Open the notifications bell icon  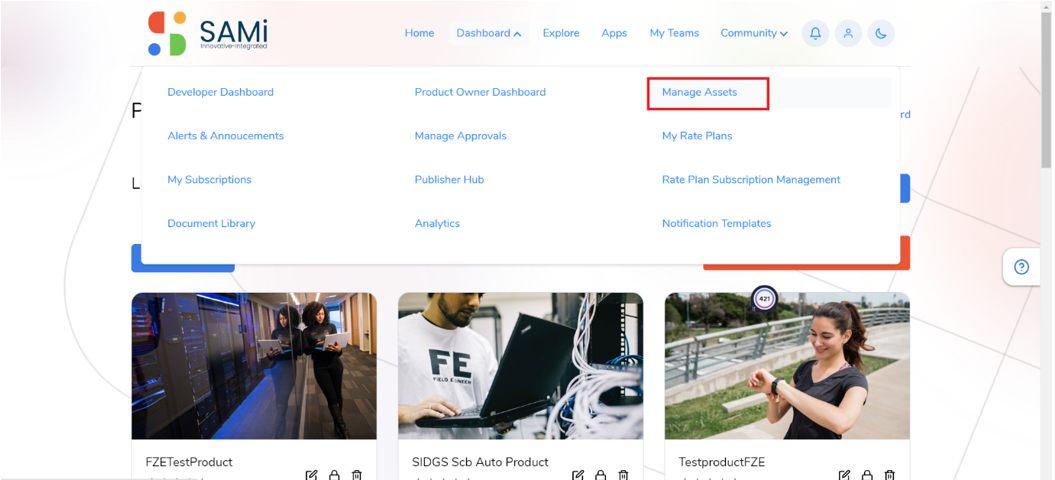tap(815, 33)
